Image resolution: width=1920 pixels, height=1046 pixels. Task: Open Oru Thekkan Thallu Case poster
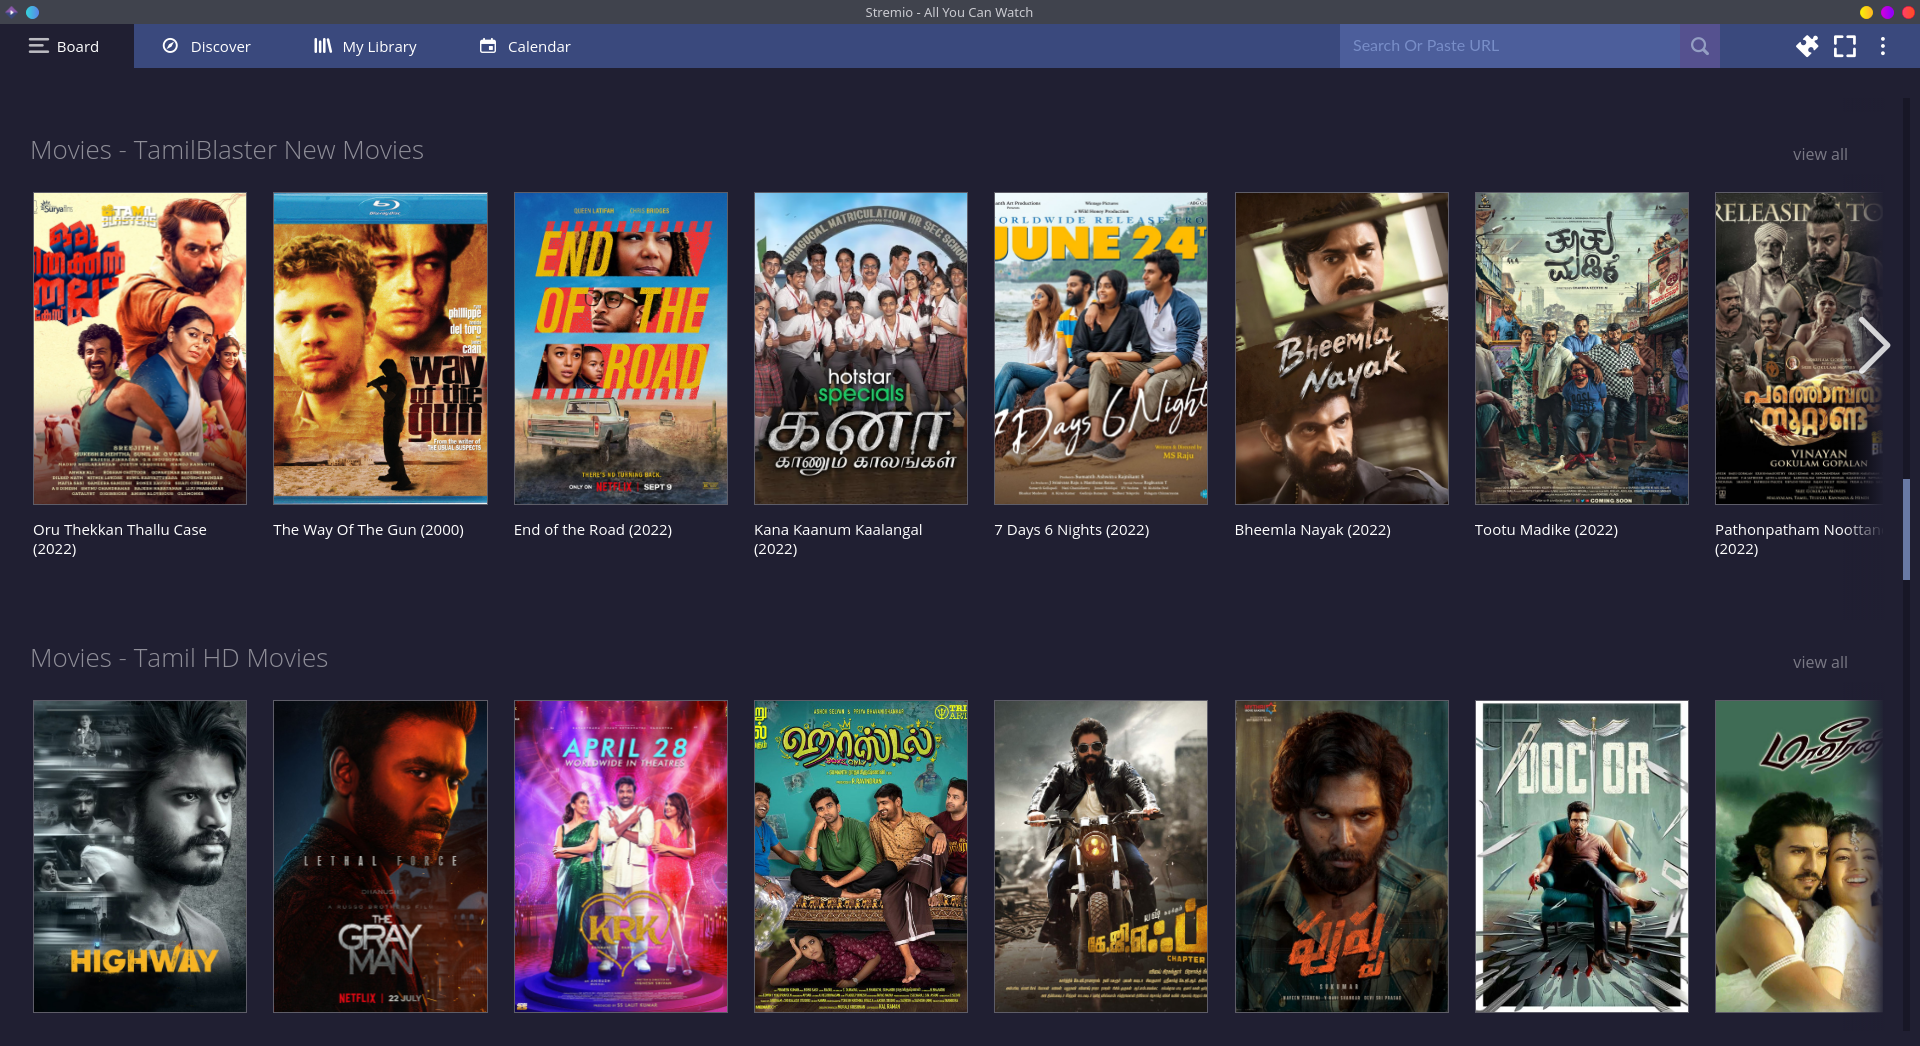point(140,348)
